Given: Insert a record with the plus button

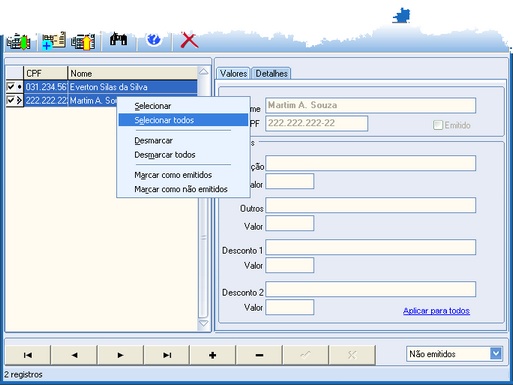Looking at the screenshot, I should (213, 355).
